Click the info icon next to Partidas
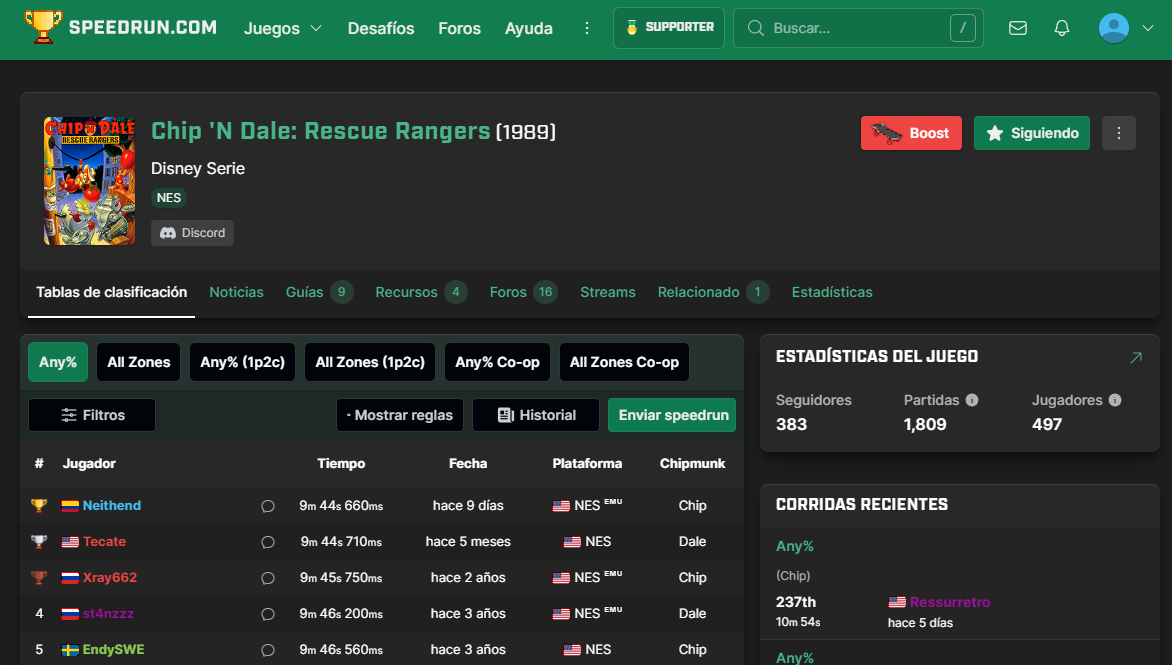This screenshot has height=665, width=1172. click(971, 400)
